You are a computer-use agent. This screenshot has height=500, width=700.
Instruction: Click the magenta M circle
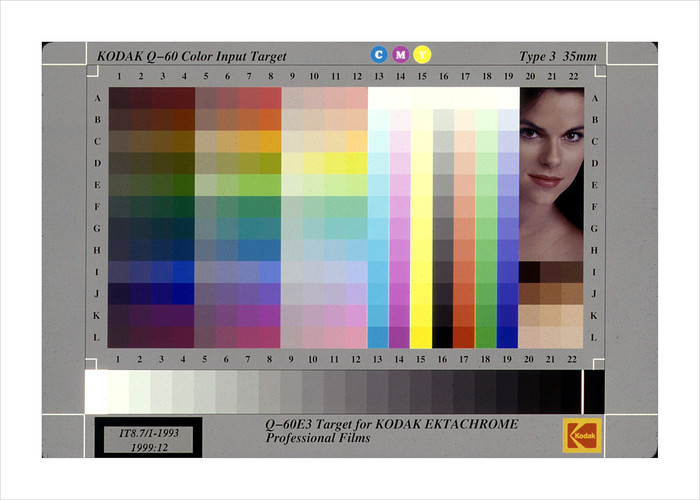pyautogui.click(x=400, y=54)
